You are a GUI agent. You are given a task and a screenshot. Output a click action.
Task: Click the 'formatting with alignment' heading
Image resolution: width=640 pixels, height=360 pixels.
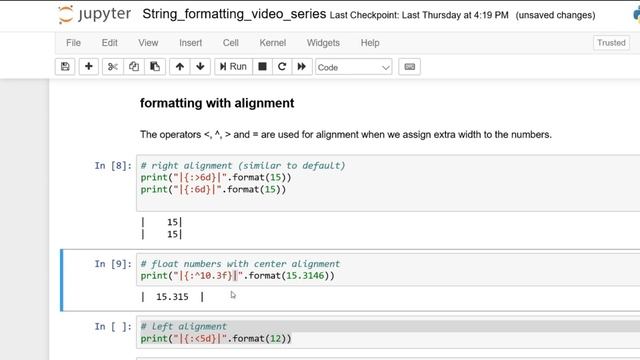[x=217, y=103]
